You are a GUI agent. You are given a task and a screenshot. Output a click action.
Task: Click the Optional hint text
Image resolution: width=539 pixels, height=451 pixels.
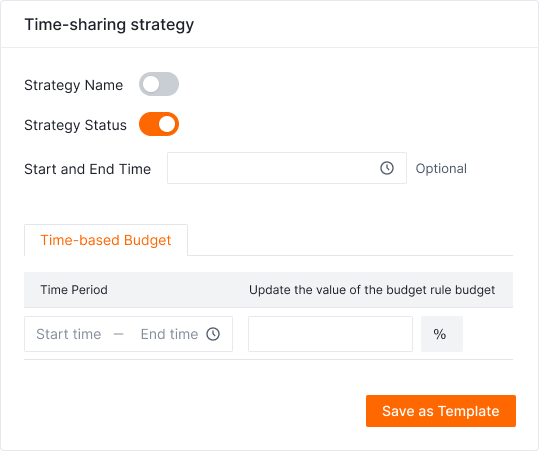pos(441,168)
